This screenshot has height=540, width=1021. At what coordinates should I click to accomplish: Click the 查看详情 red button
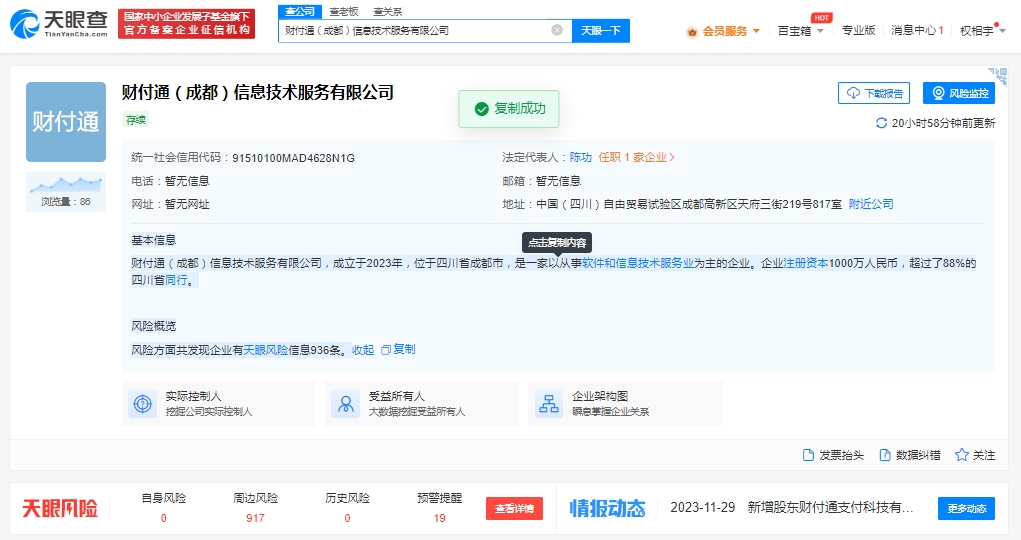click(x=514, y=508)
